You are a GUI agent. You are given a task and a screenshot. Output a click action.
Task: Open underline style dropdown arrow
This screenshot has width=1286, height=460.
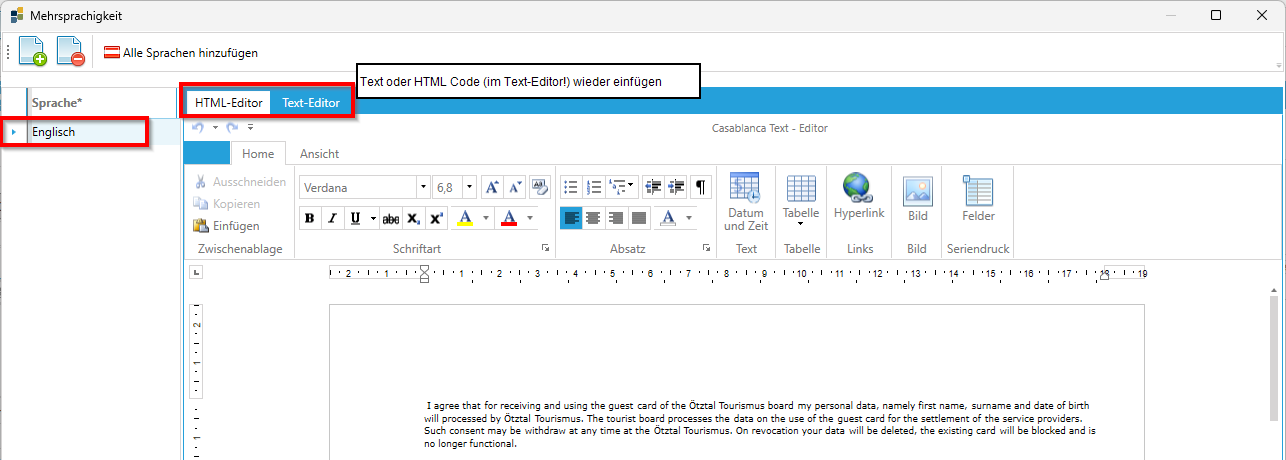click(x=373, y=218)
